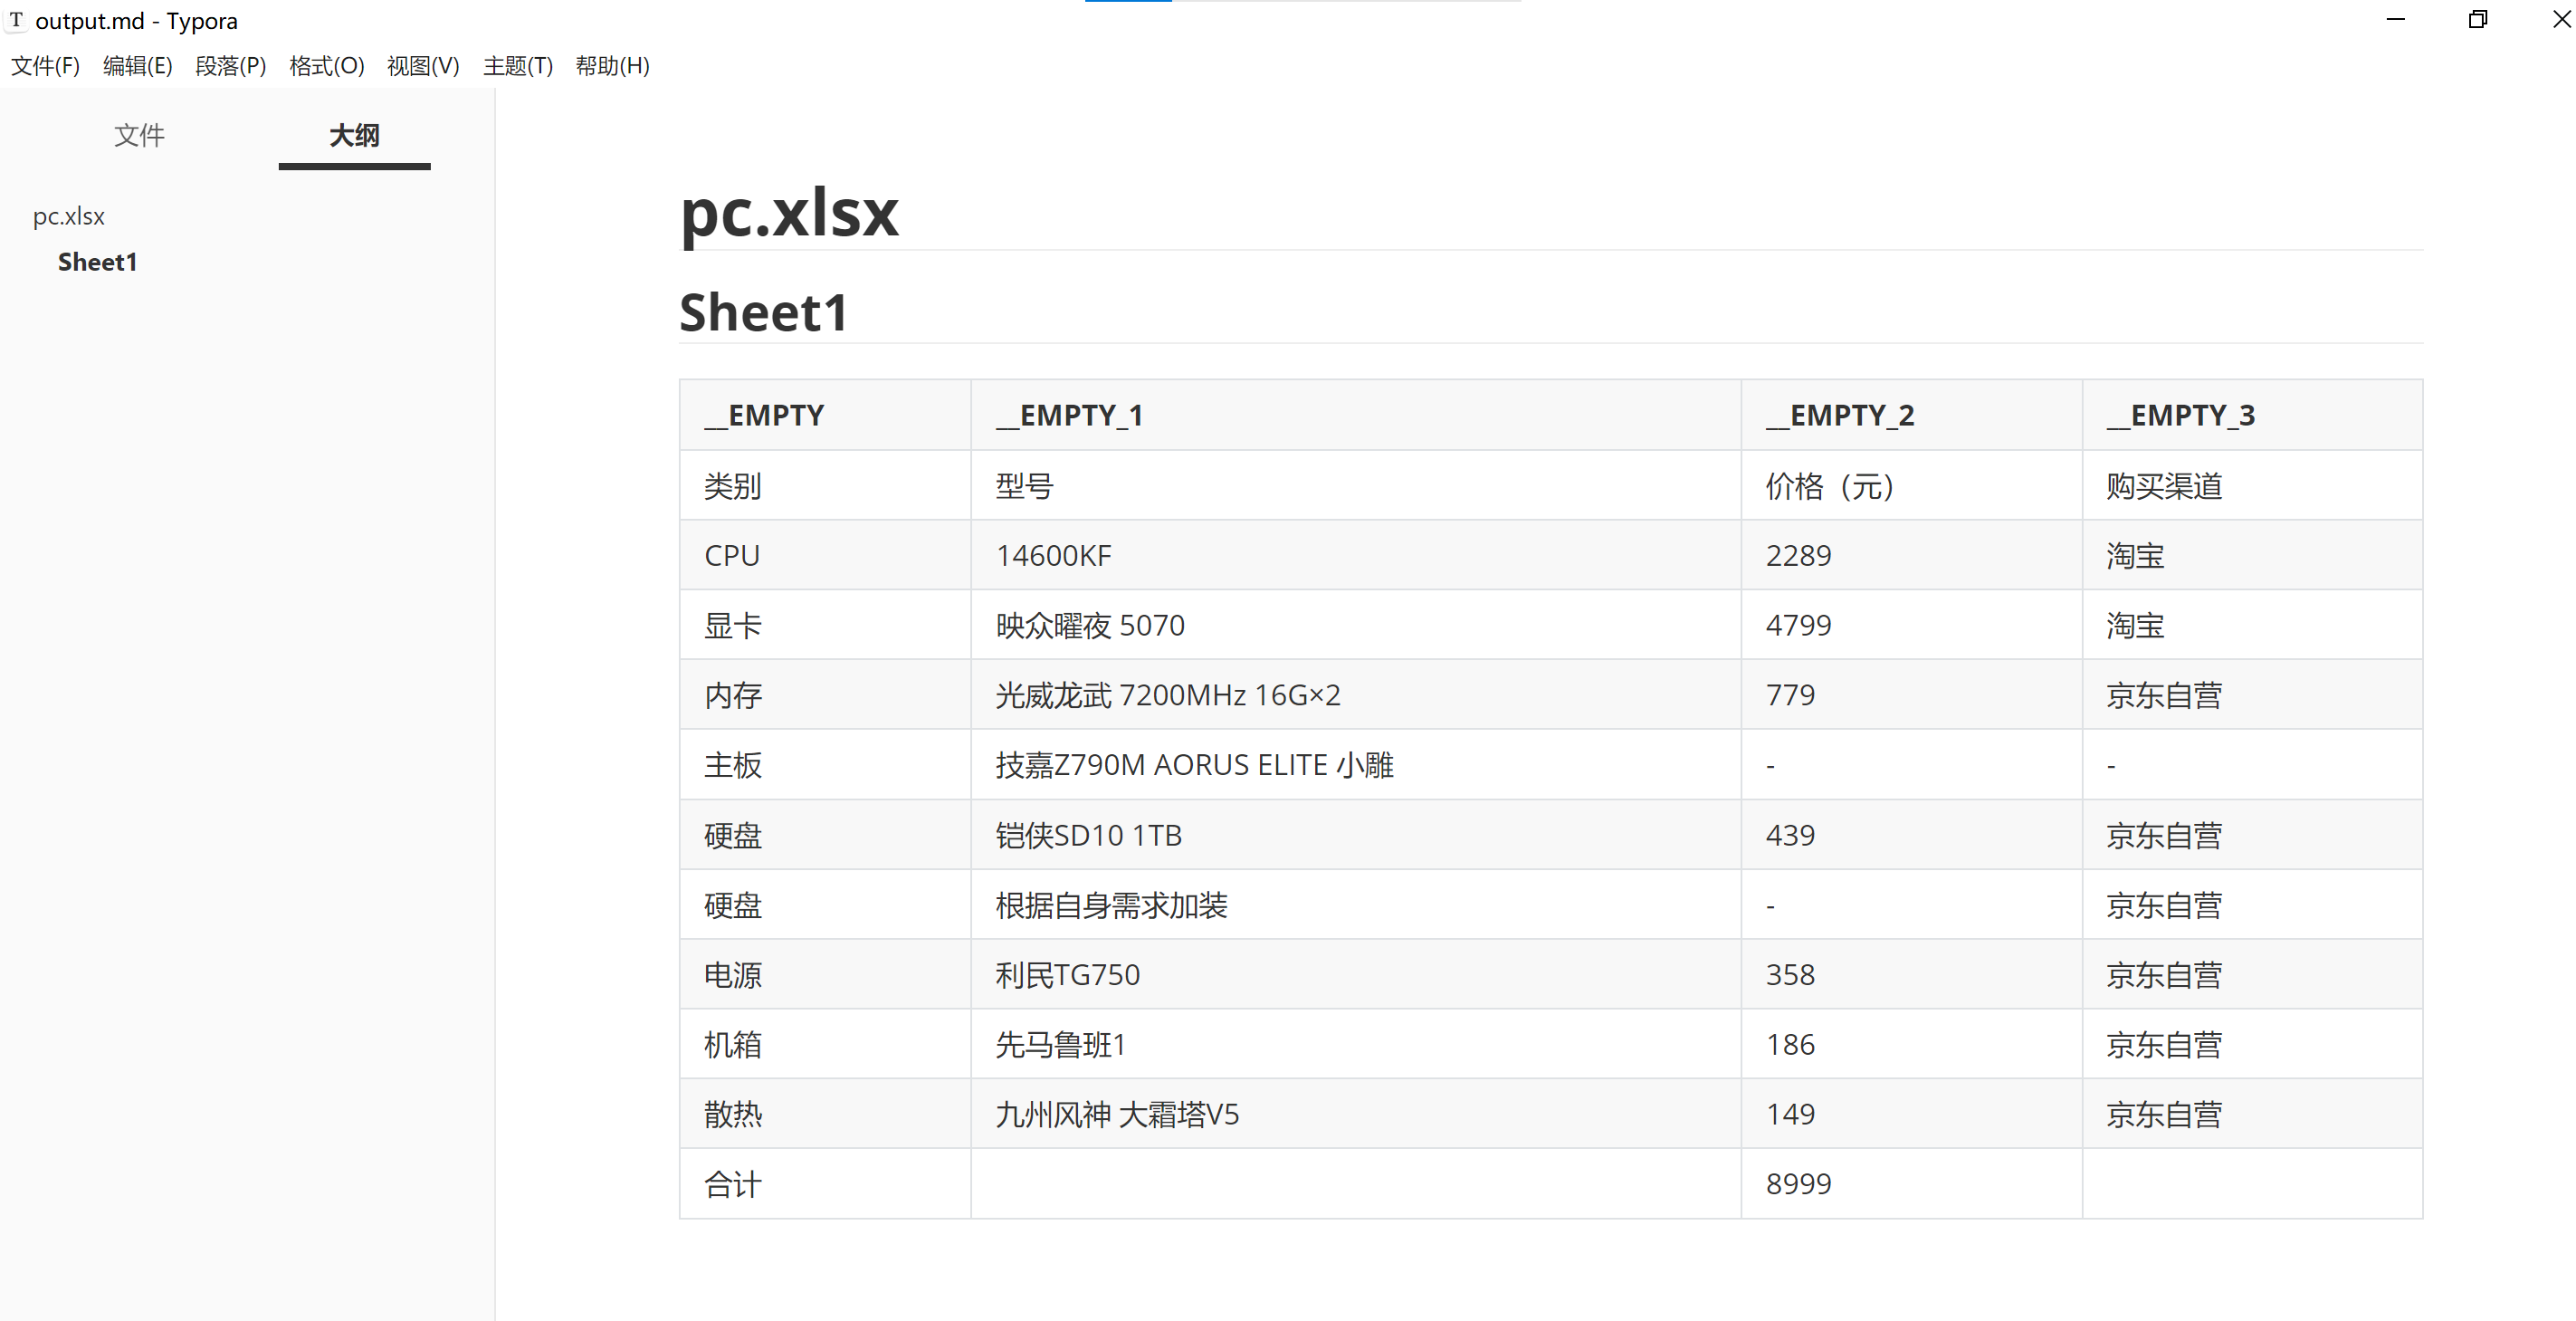Click the 根据自身需求加装 cell

(1356, 905)
